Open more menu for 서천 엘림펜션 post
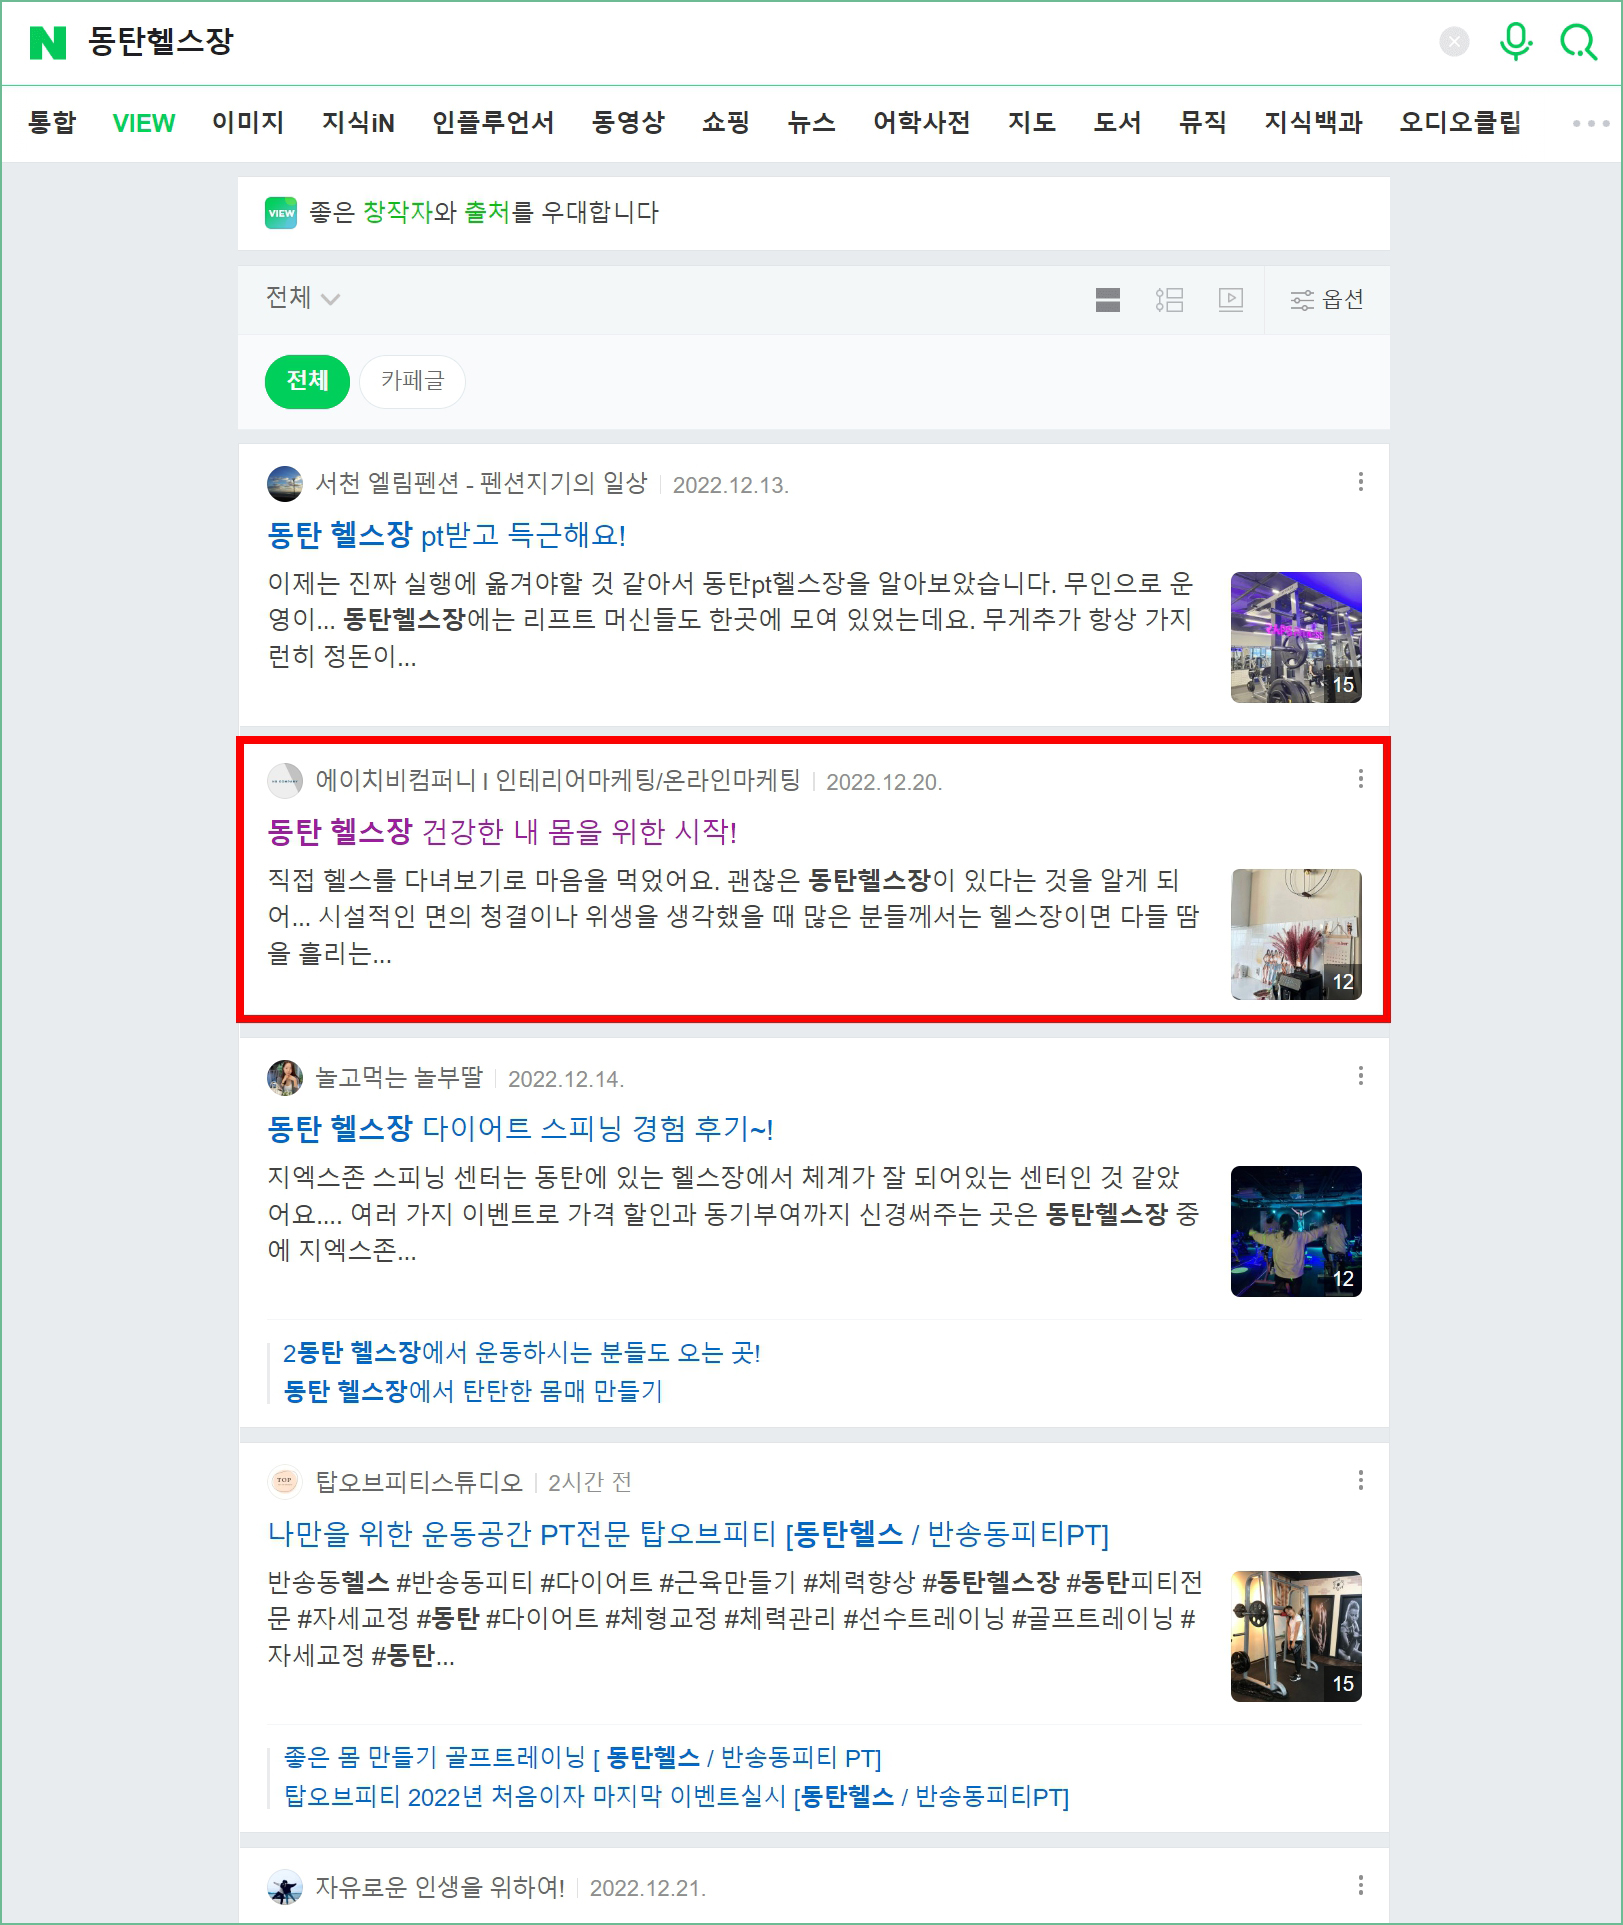Screen dimensions: 1623x1925 coord(1360,482)
